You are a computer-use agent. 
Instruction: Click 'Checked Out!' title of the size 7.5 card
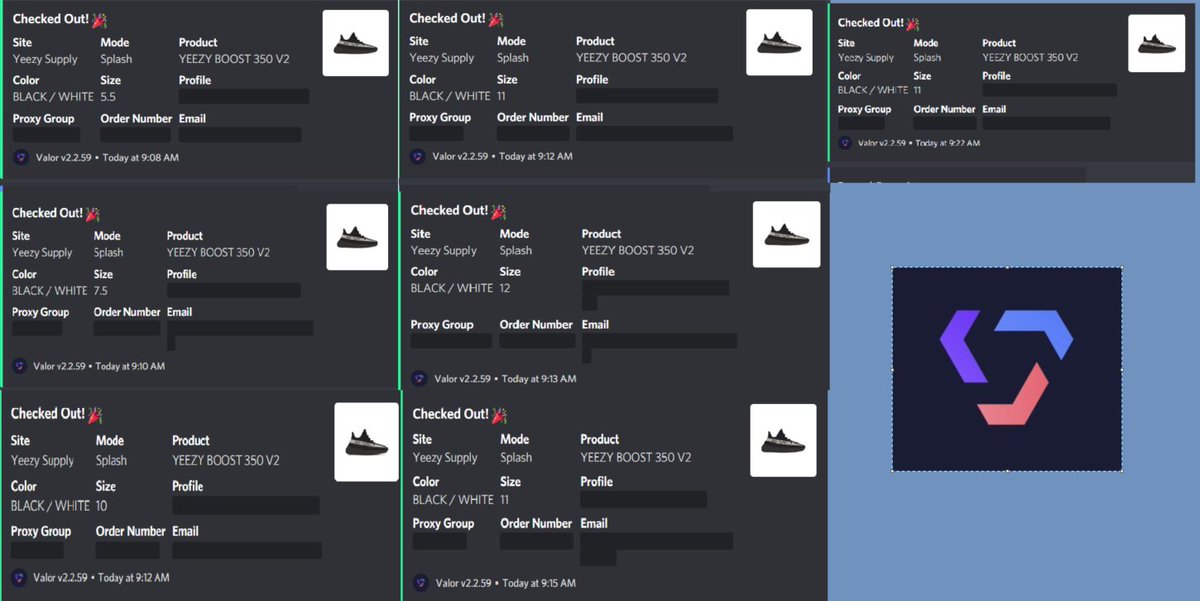pos(48,213)
